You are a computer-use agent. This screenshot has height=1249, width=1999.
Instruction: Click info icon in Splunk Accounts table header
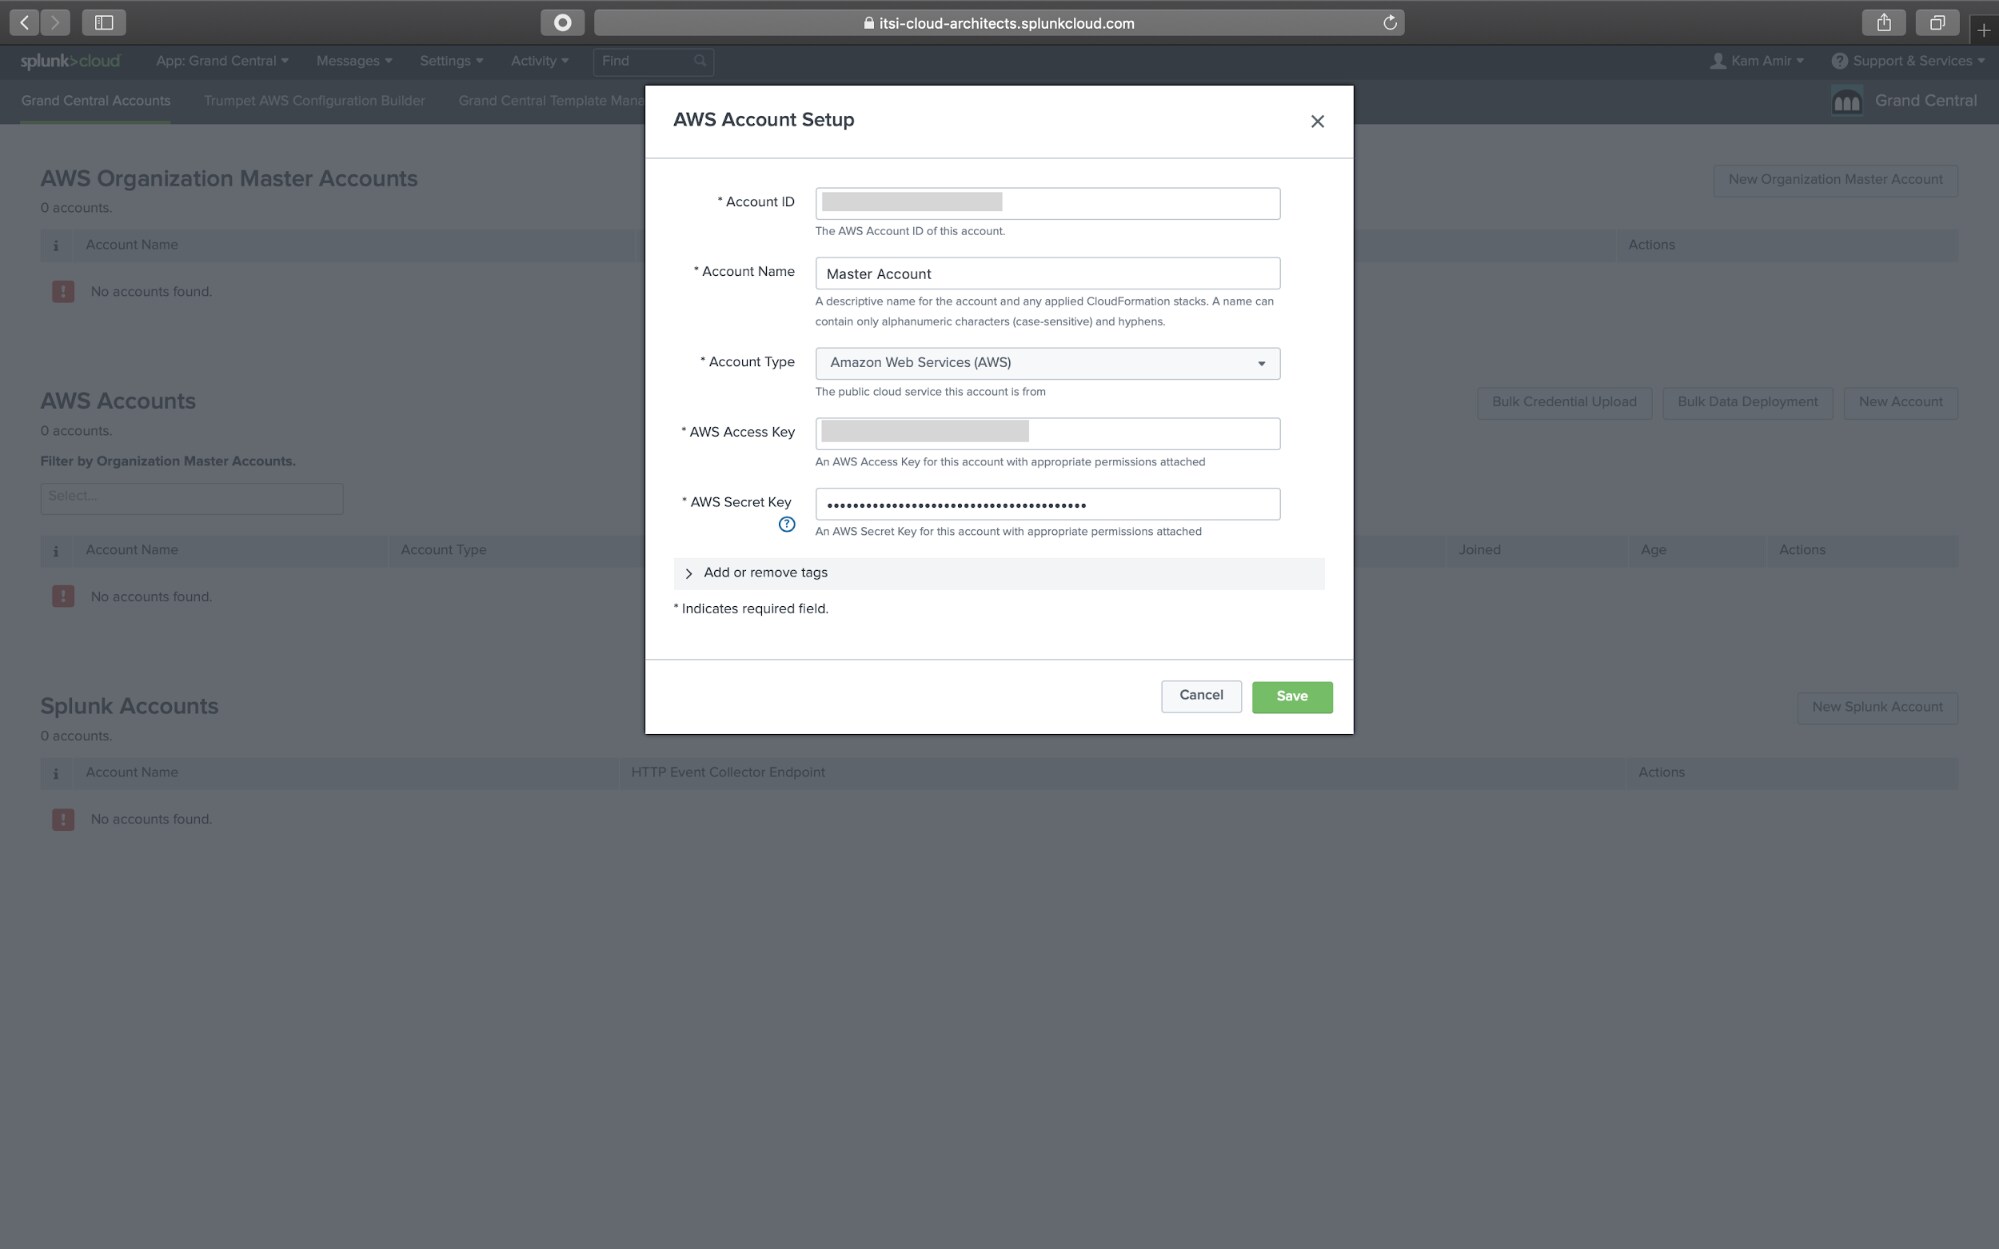[56, 773]
